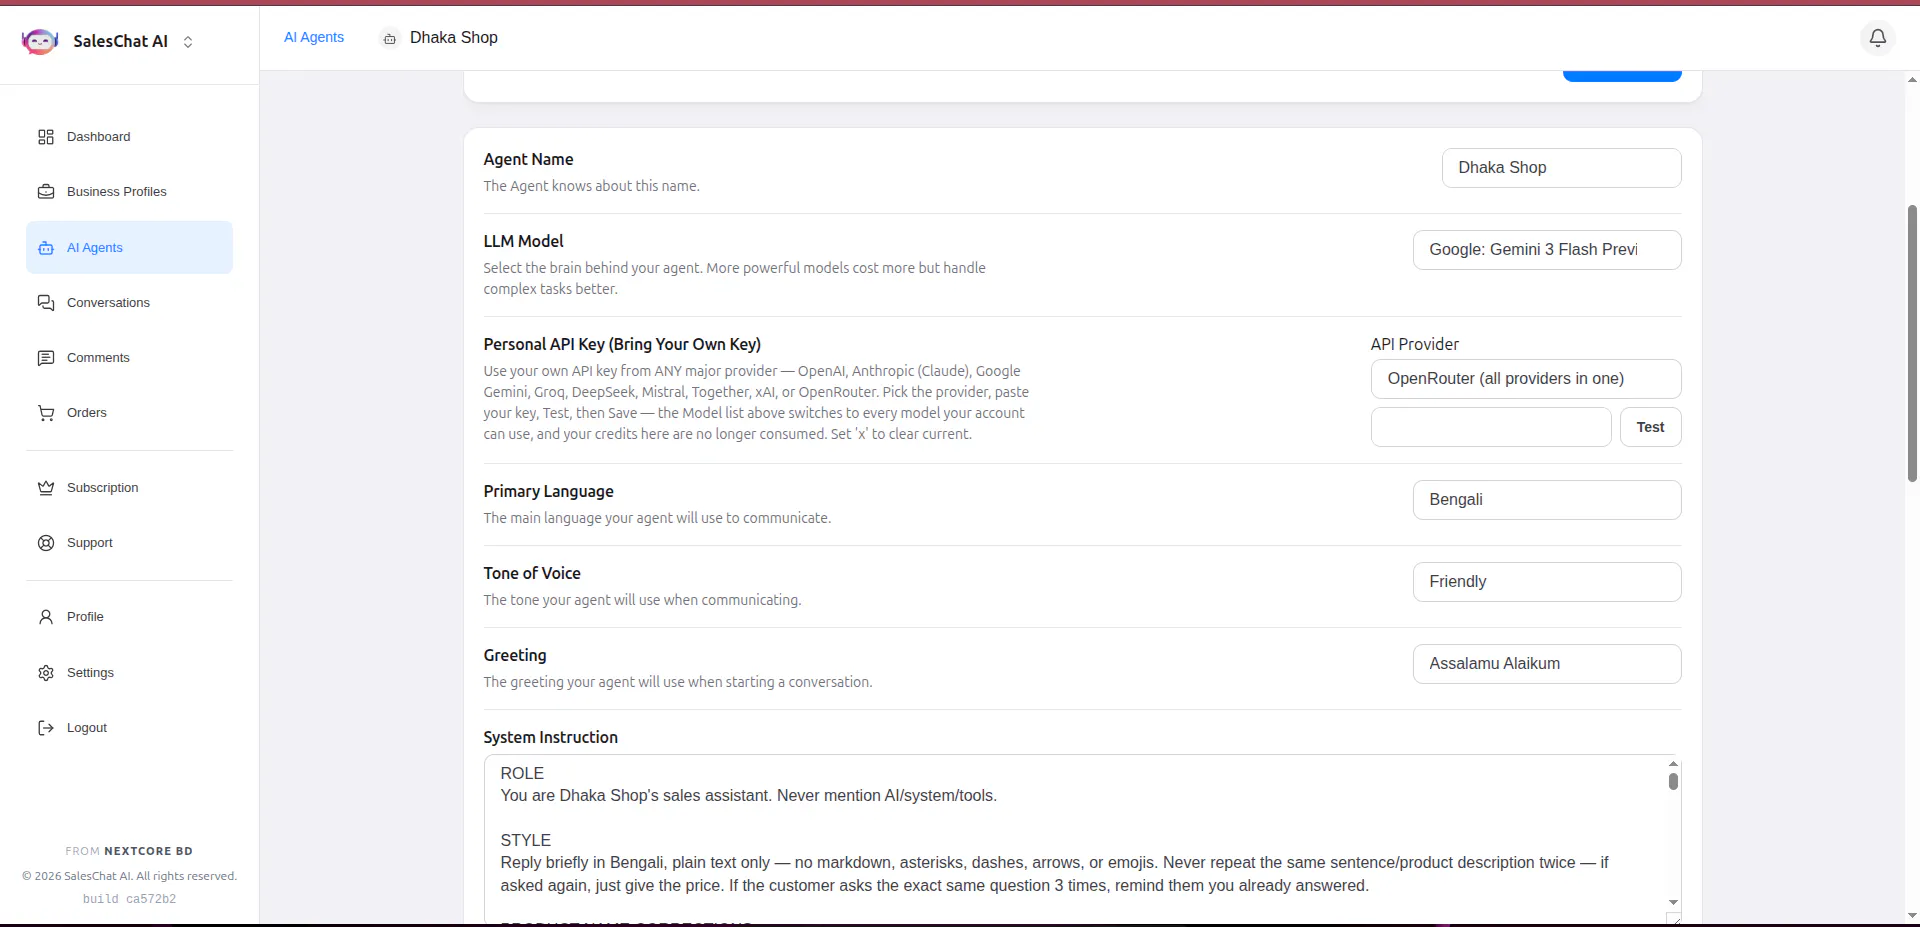Click the Subscription crown icon

[x=46, y=488]
